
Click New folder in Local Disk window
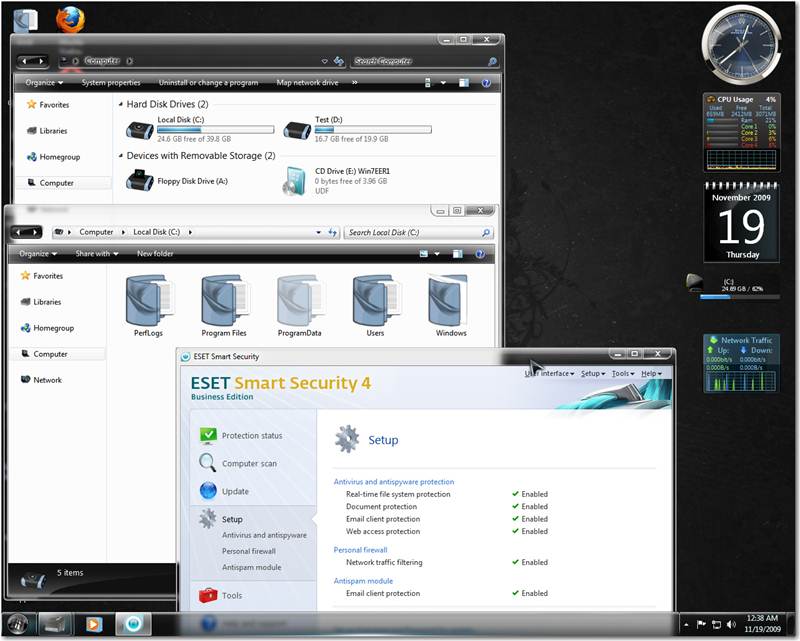point(155,254)
